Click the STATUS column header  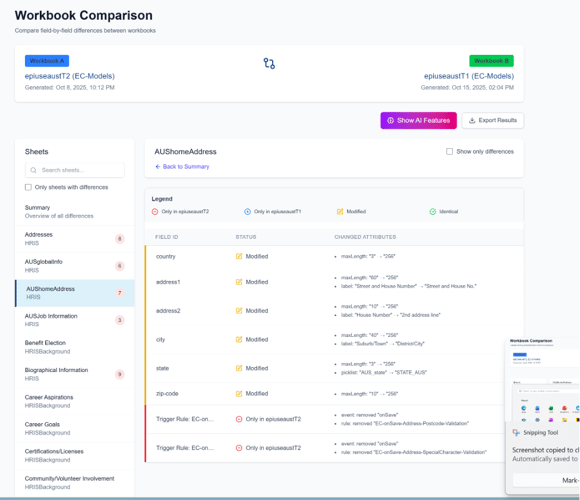(x=246, y=237)
